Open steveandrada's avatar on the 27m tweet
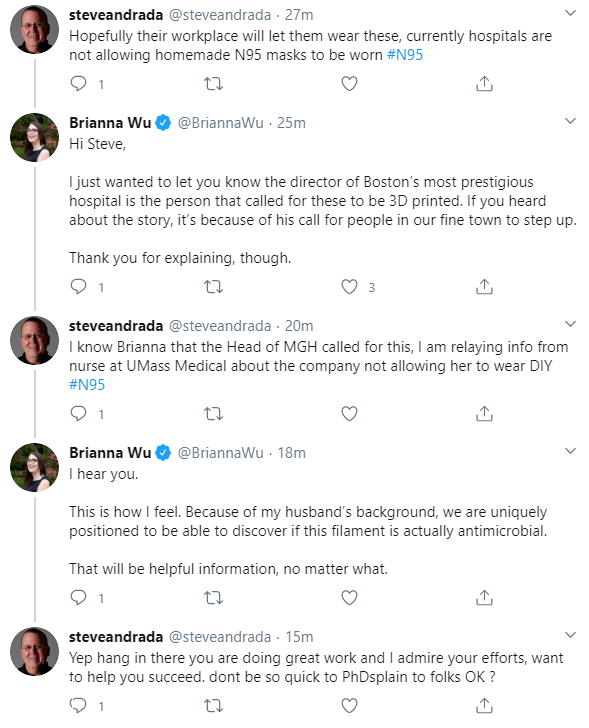The image size is (589, 728). 35,30
